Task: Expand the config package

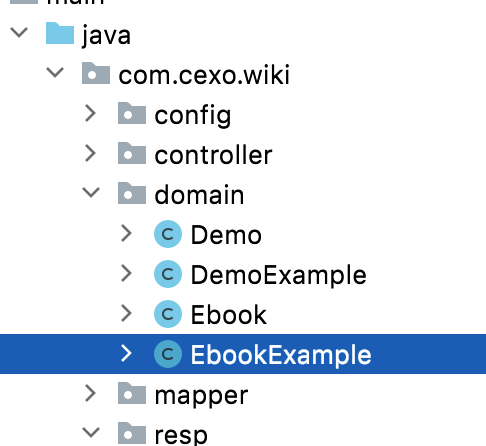Action: (90, 113)
